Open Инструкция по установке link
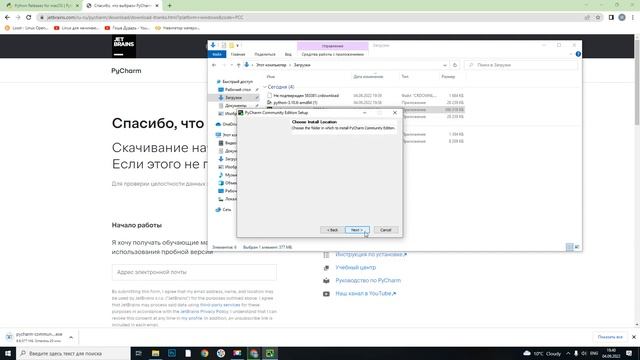The image size is (640, 360). click(371, 254)
